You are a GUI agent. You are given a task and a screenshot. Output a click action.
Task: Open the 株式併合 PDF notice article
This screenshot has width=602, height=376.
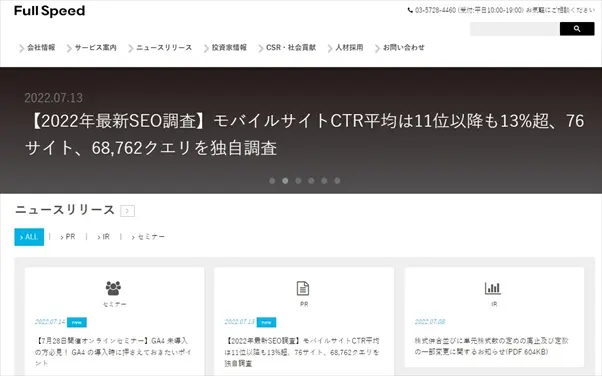click(492, 346)
